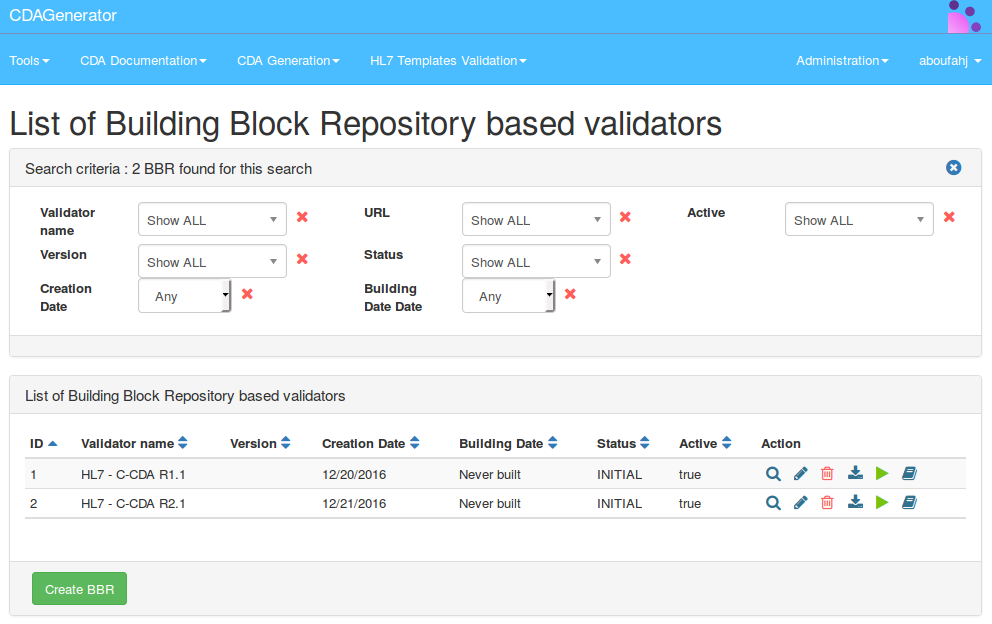Click the pencil edit icon for HL7 - C-CDA R1.1
The image size is (992, 624).
(800, 474)
